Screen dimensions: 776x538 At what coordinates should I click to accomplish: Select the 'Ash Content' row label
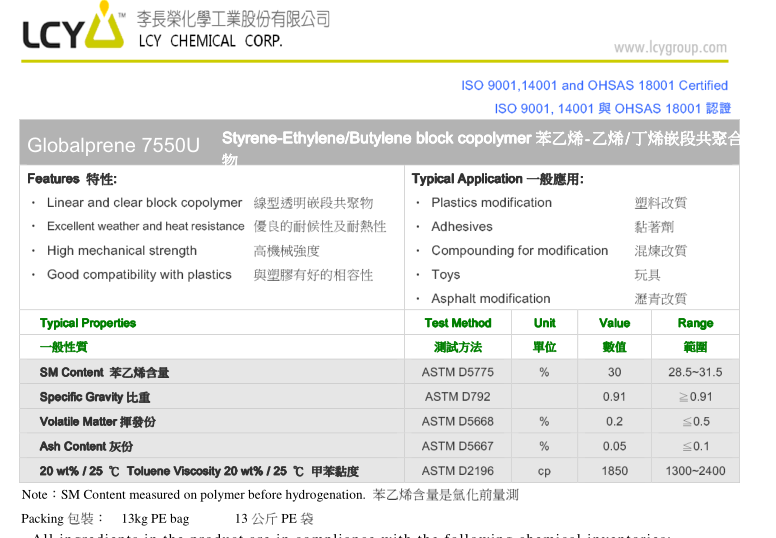[x=86, y=446]
